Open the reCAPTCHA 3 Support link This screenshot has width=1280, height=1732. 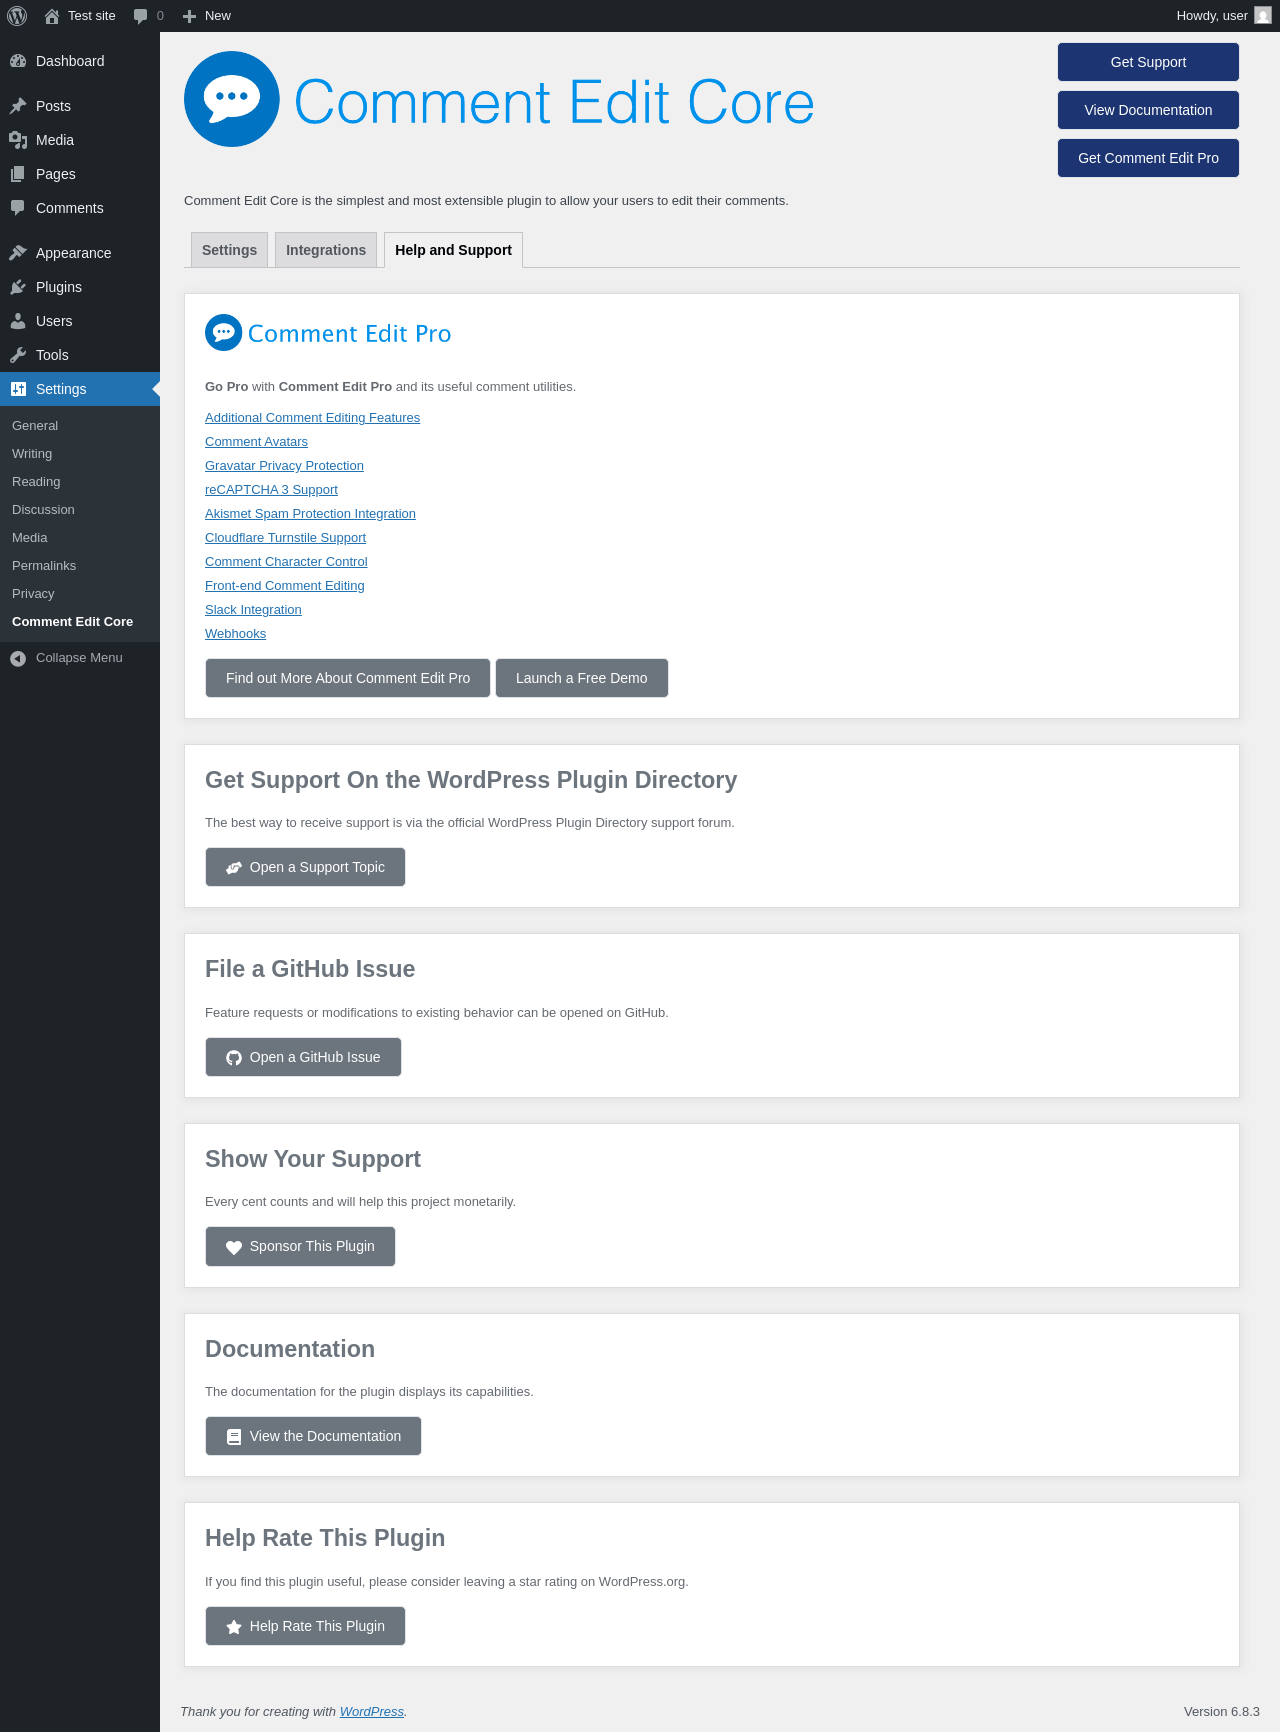(271, 490)
